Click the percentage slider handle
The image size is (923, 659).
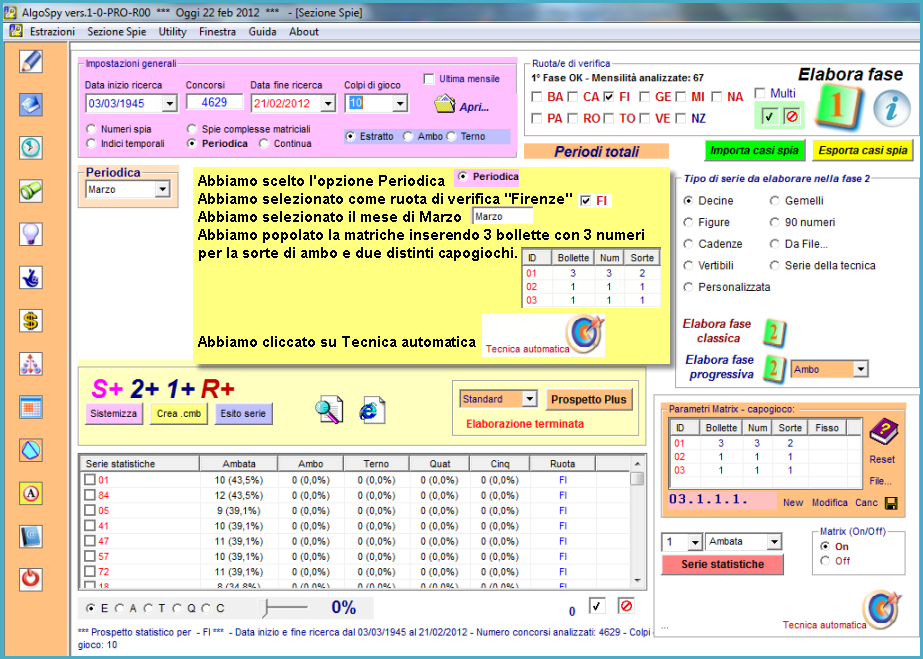[x=265, y=608]
